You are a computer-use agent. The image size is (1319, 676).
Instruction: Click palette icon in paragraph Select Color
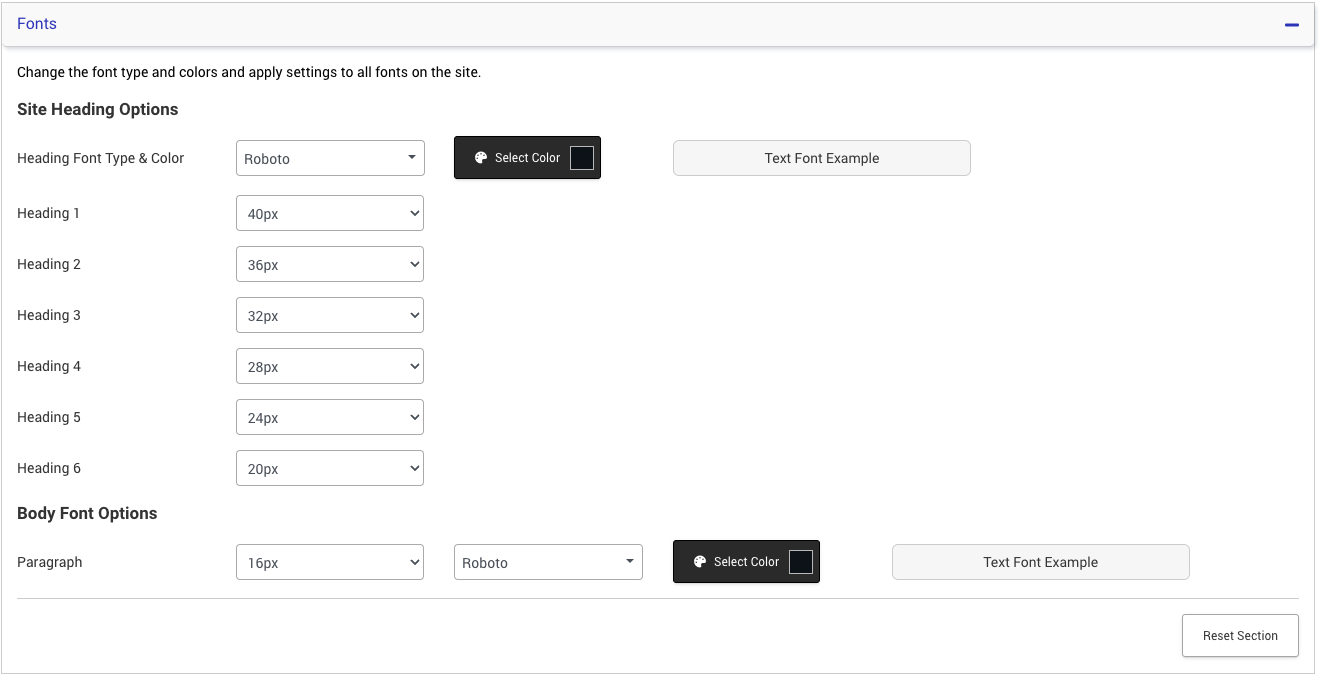(x=699, y=562)
